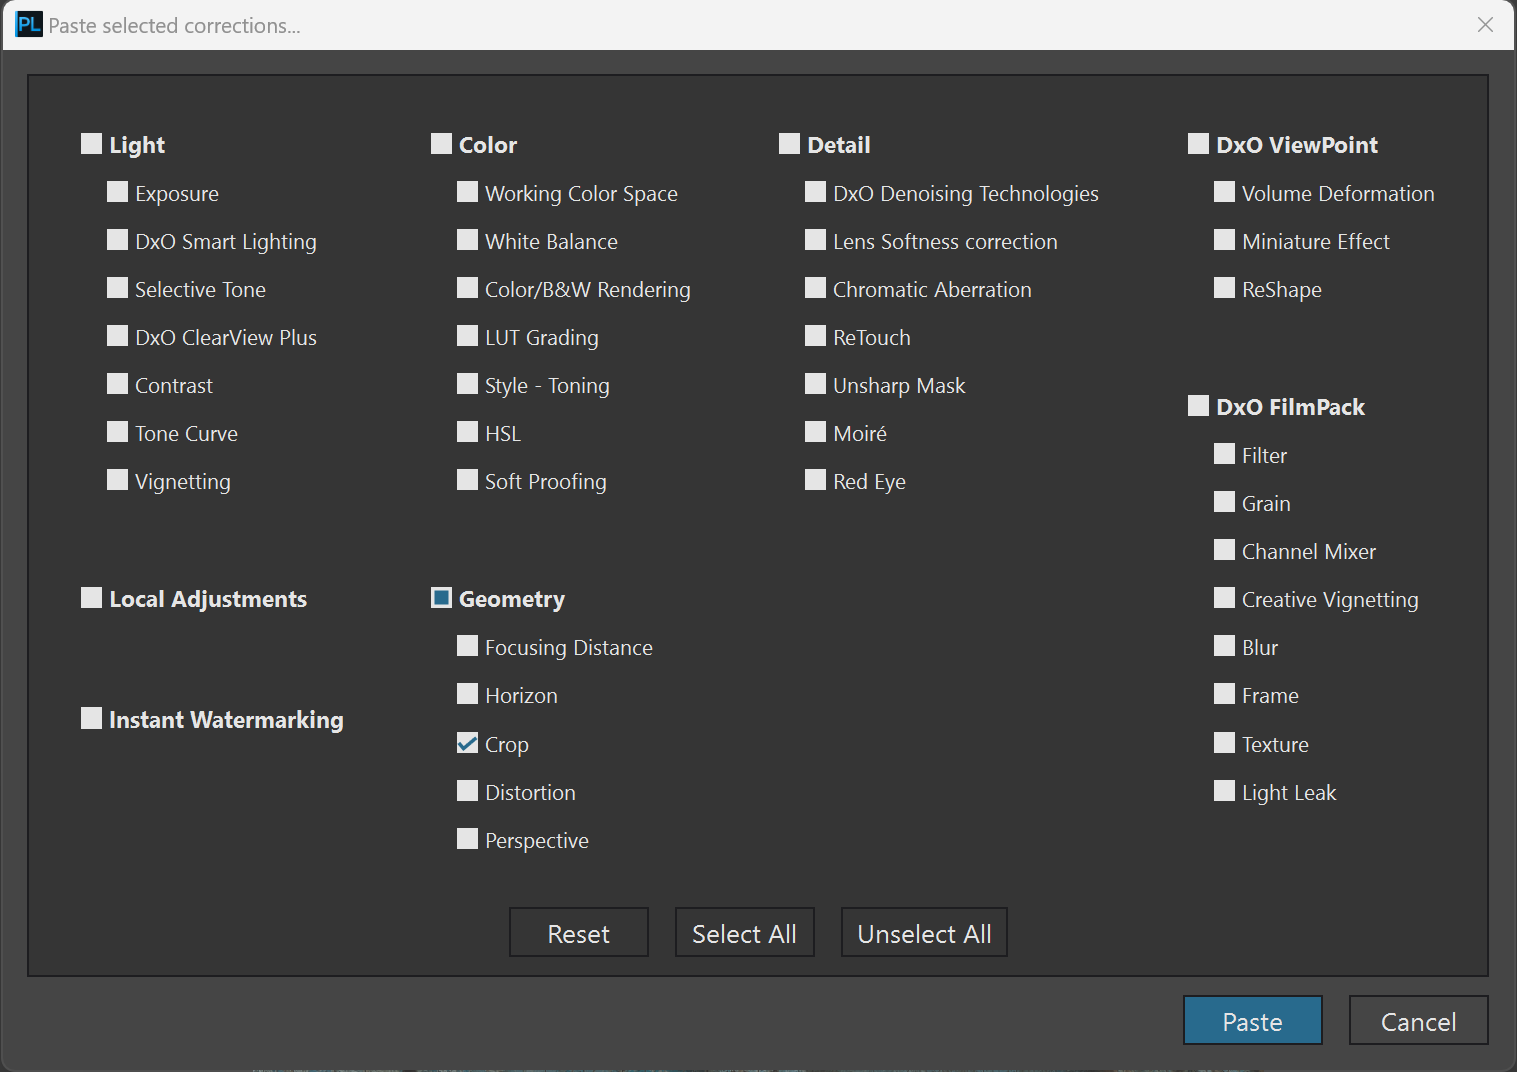Viewport: 1517px width, 1072px height.
Task: Select the LUT Grading checkbox
Action: 467,336
